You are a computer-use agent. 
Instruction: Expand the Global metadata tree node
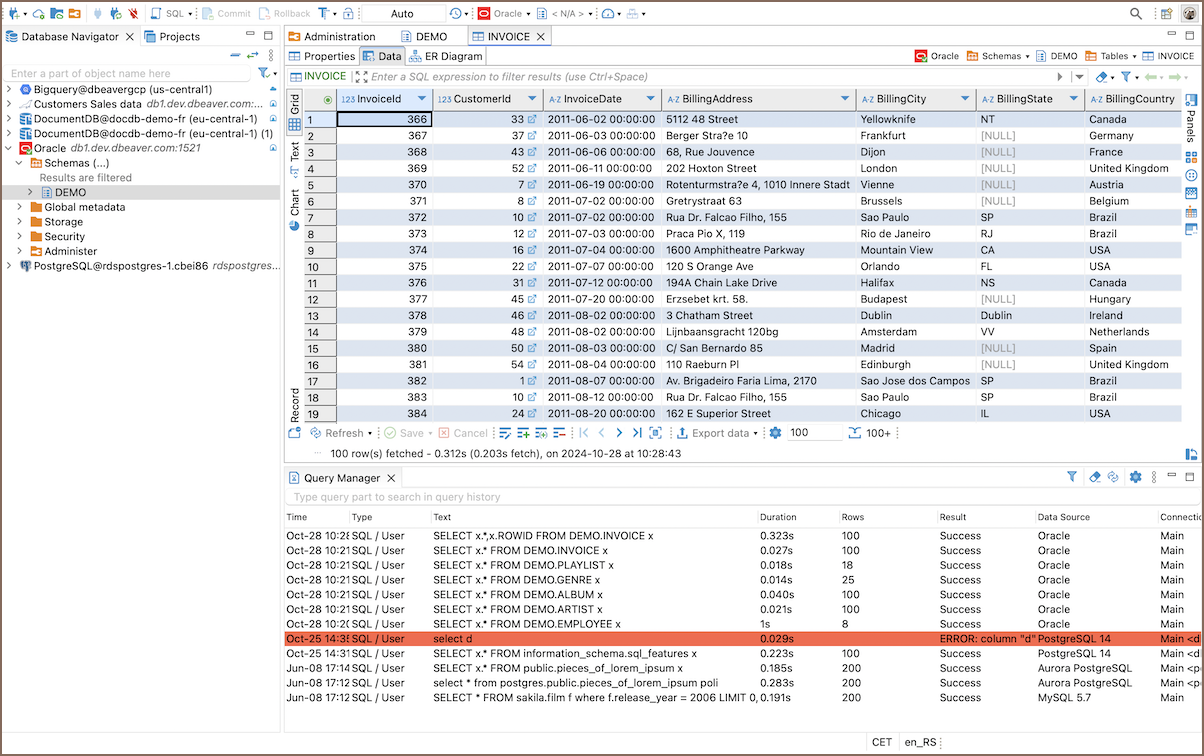[20, 207]
